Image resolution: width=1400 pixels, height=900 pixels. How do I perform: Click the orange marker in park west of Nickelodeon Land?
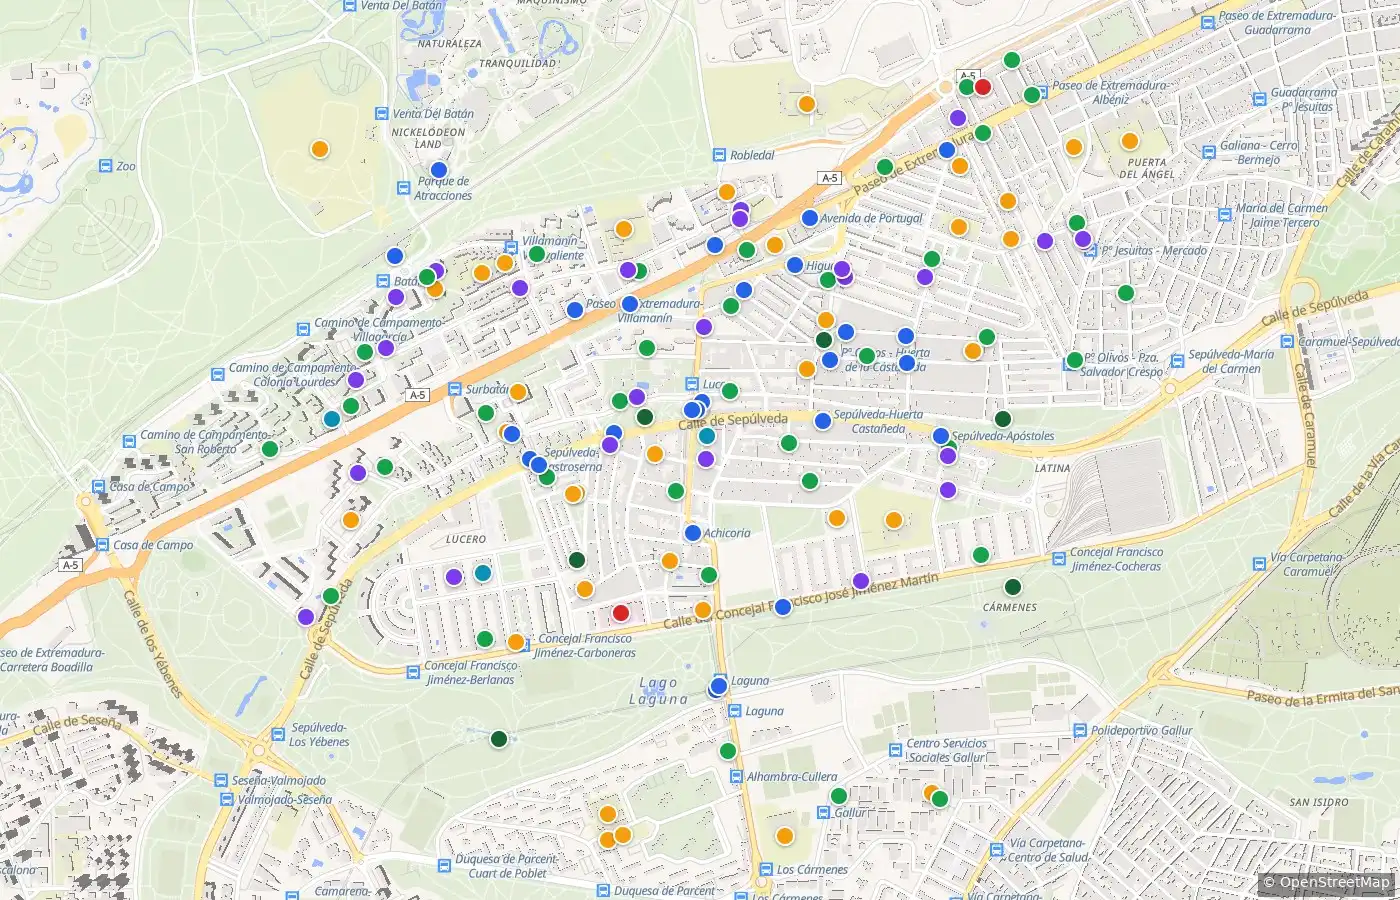319,149
